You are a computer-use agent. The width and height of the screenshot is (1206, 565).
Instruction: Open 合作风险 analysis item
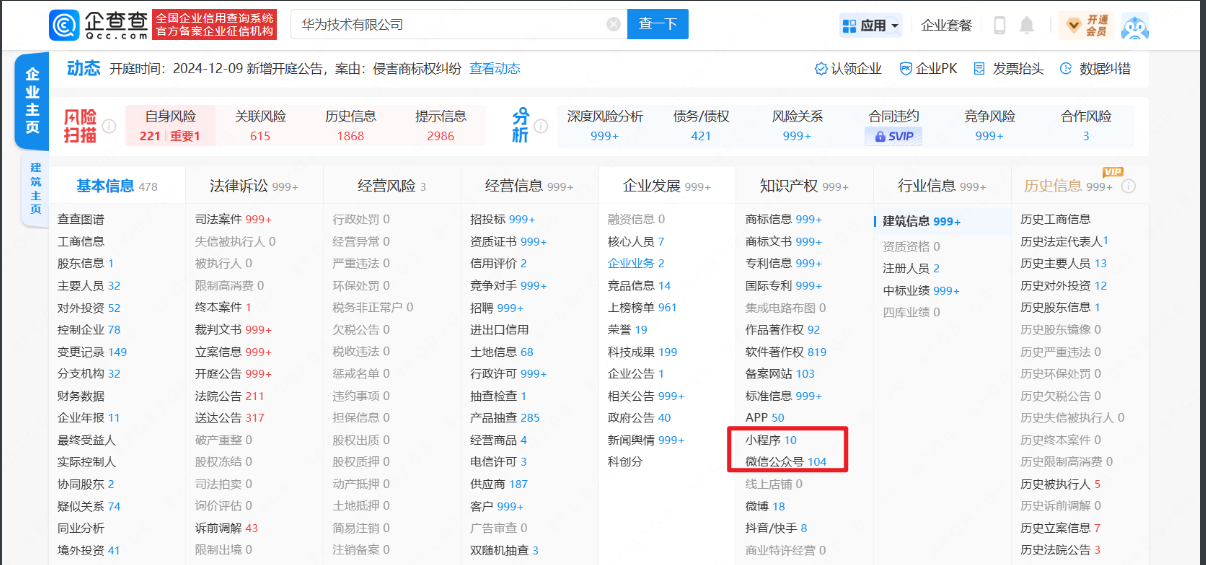point(1086,126)
